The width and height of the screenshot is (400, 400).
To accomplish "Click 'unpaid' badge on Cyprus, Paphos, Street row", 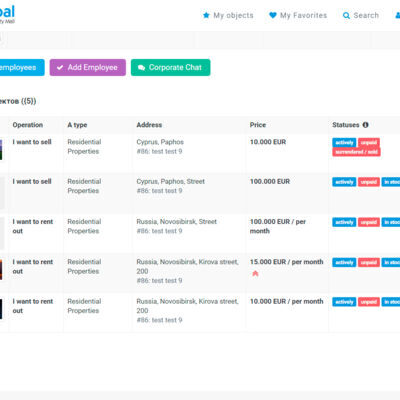I will pyautogui.click(x=369, y=182).
